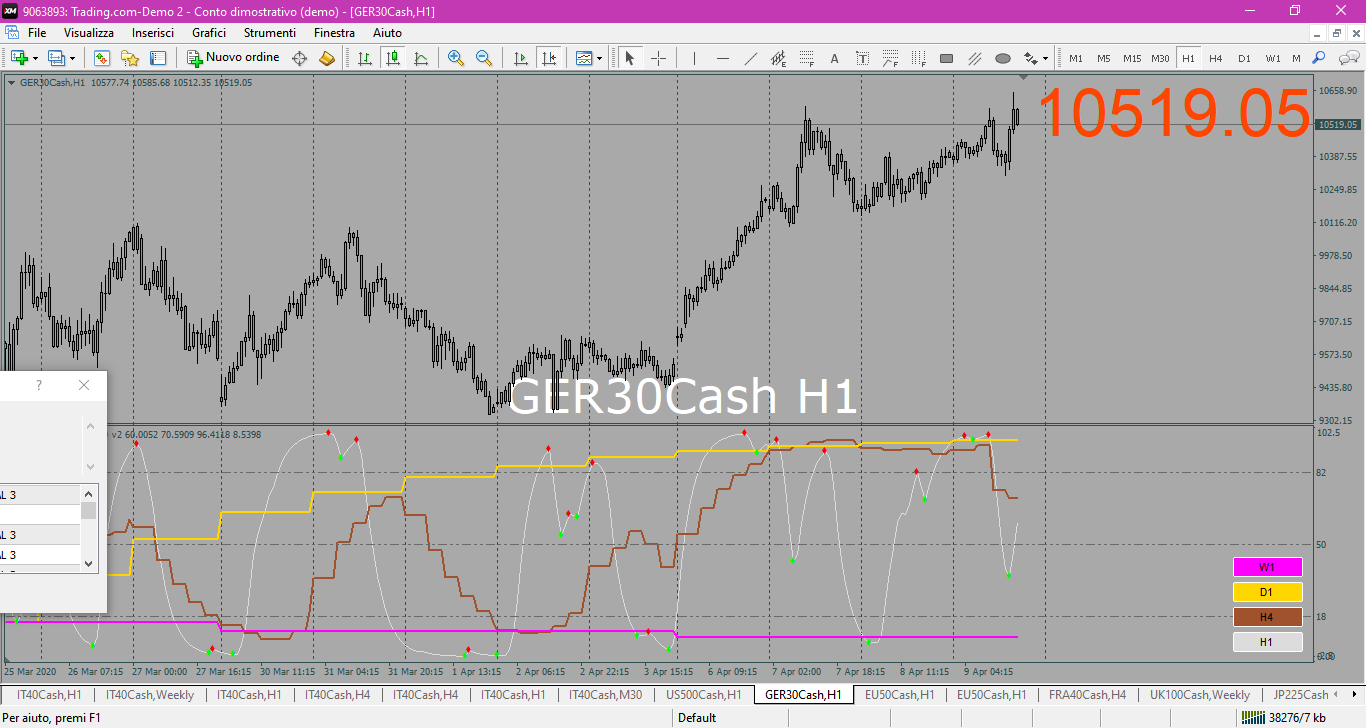The height and width of the screenshot is (728, 1366).
Task: Open the Aiuto menu
Action: click(387, 33)
